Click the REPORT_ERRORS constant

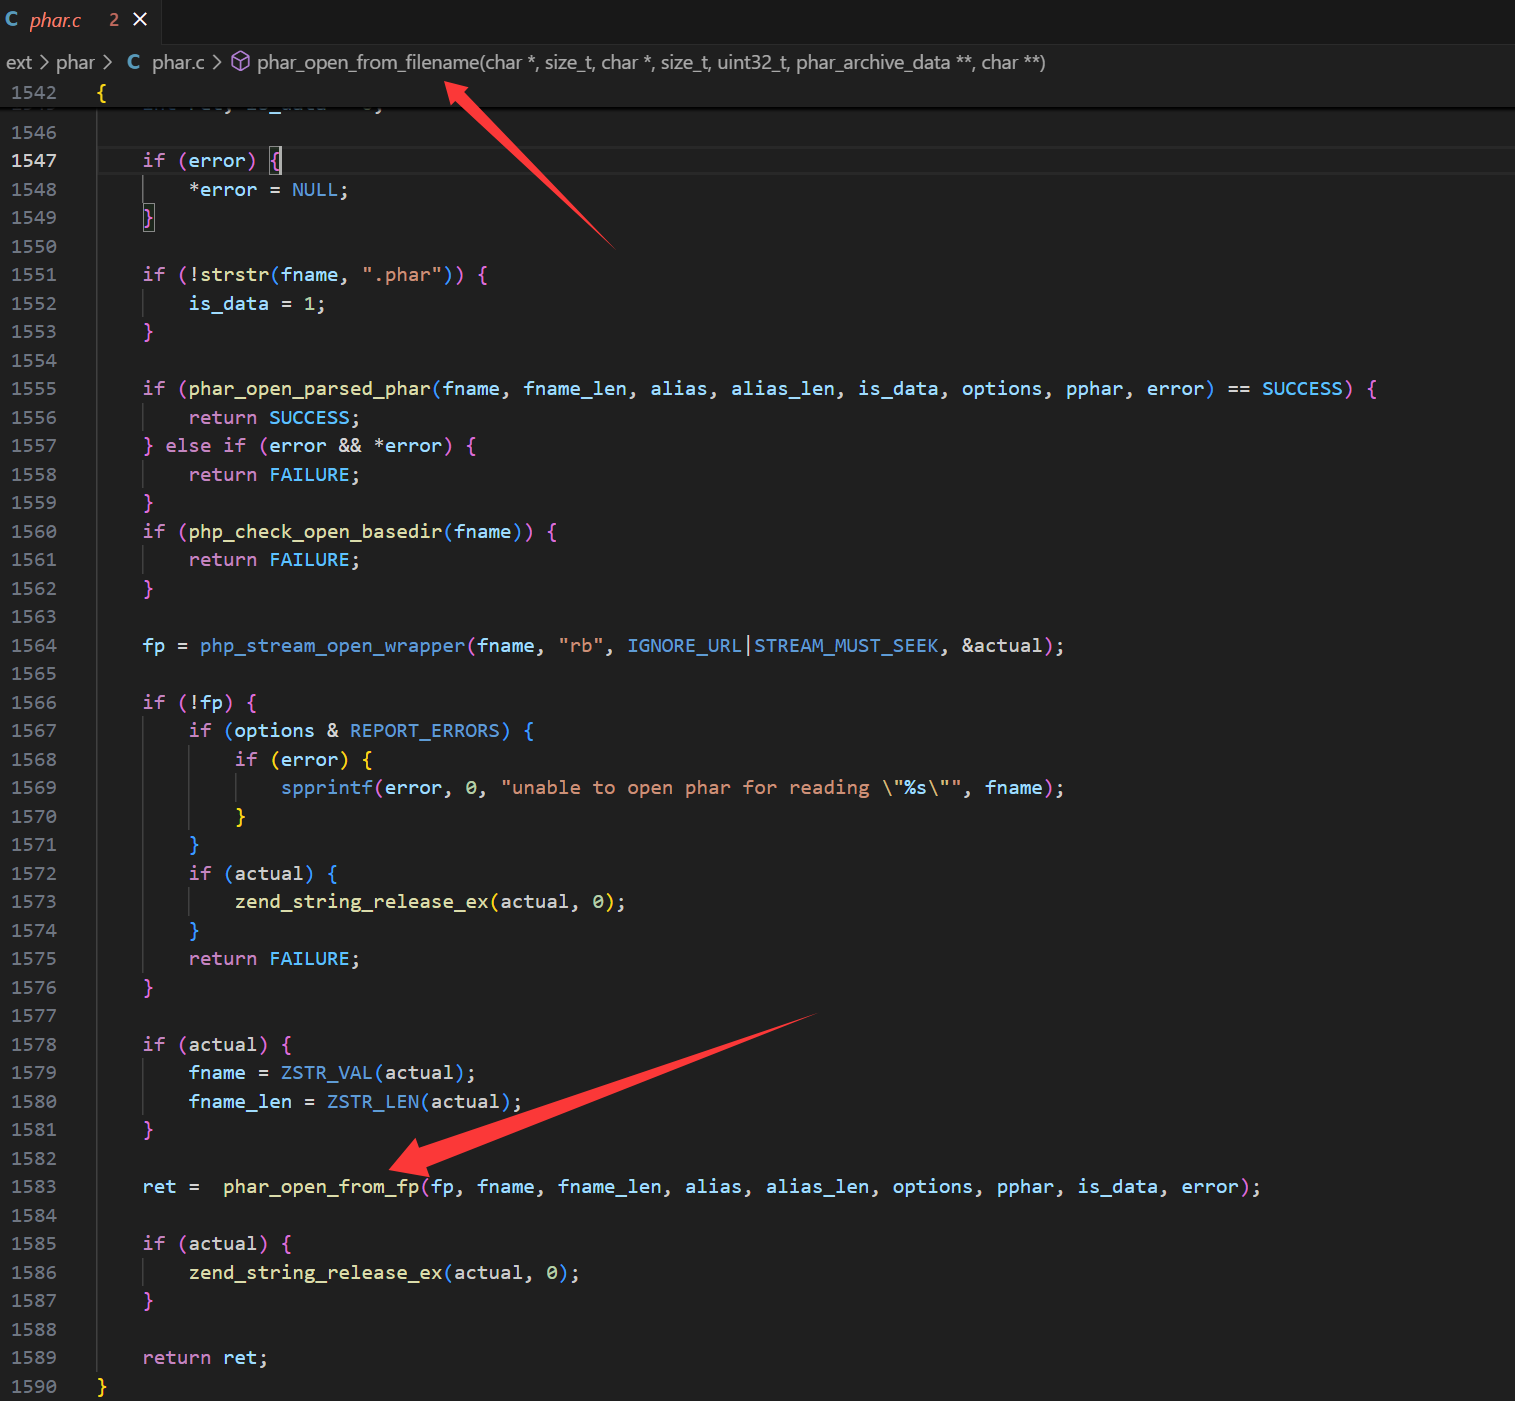424,731
